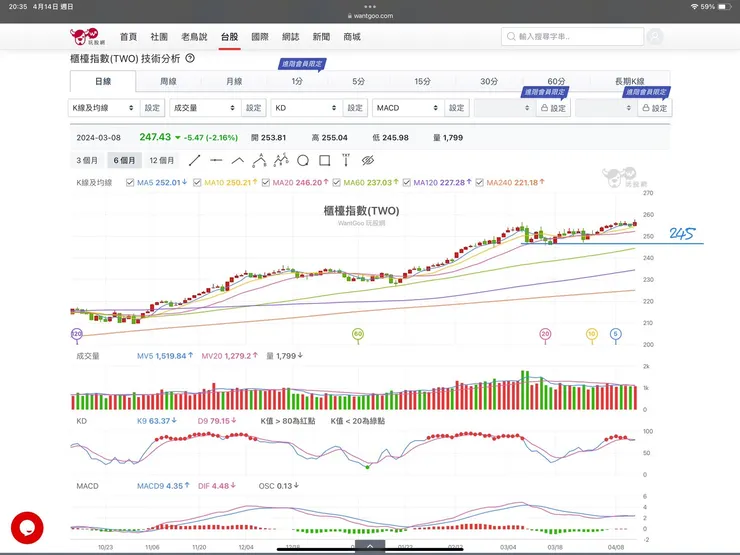The width and height of the screenshot is (740, 555).
Task: Click 設定 next to K線及均線
Action: pyautogui.click(x=152, y=108)
